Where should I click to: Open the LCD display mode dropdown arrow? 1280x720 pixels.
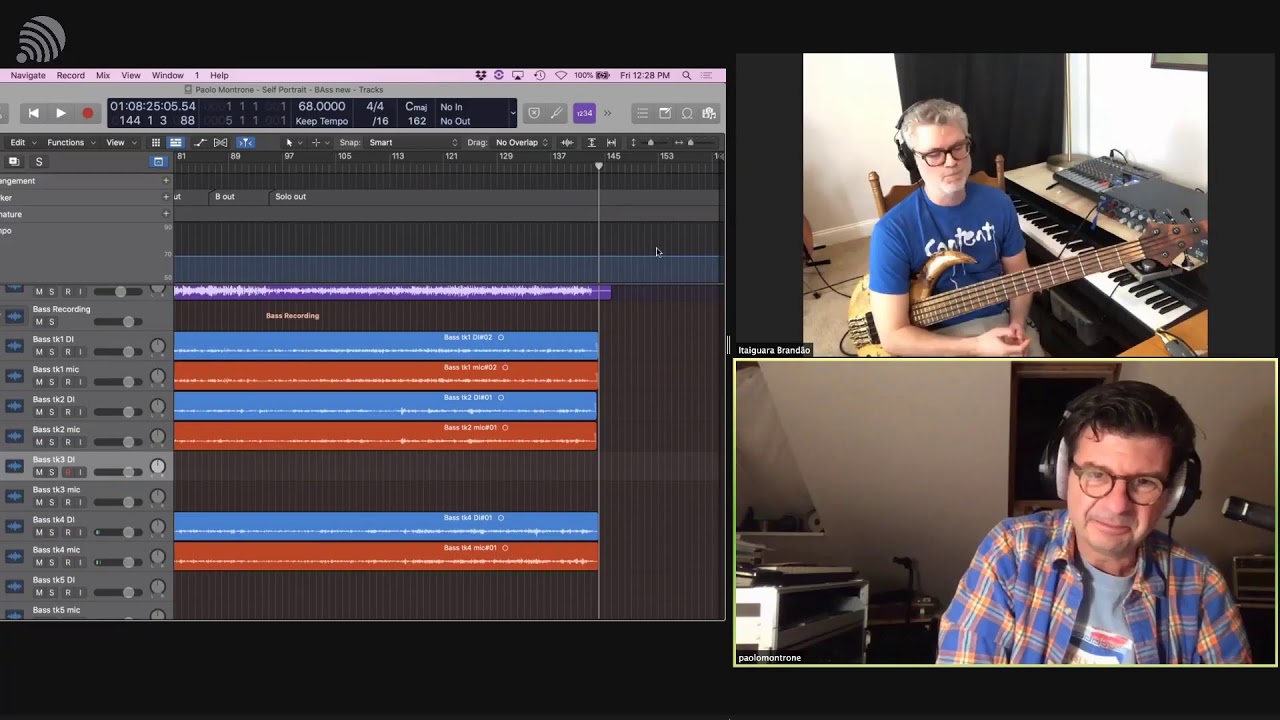pos(513,114)
